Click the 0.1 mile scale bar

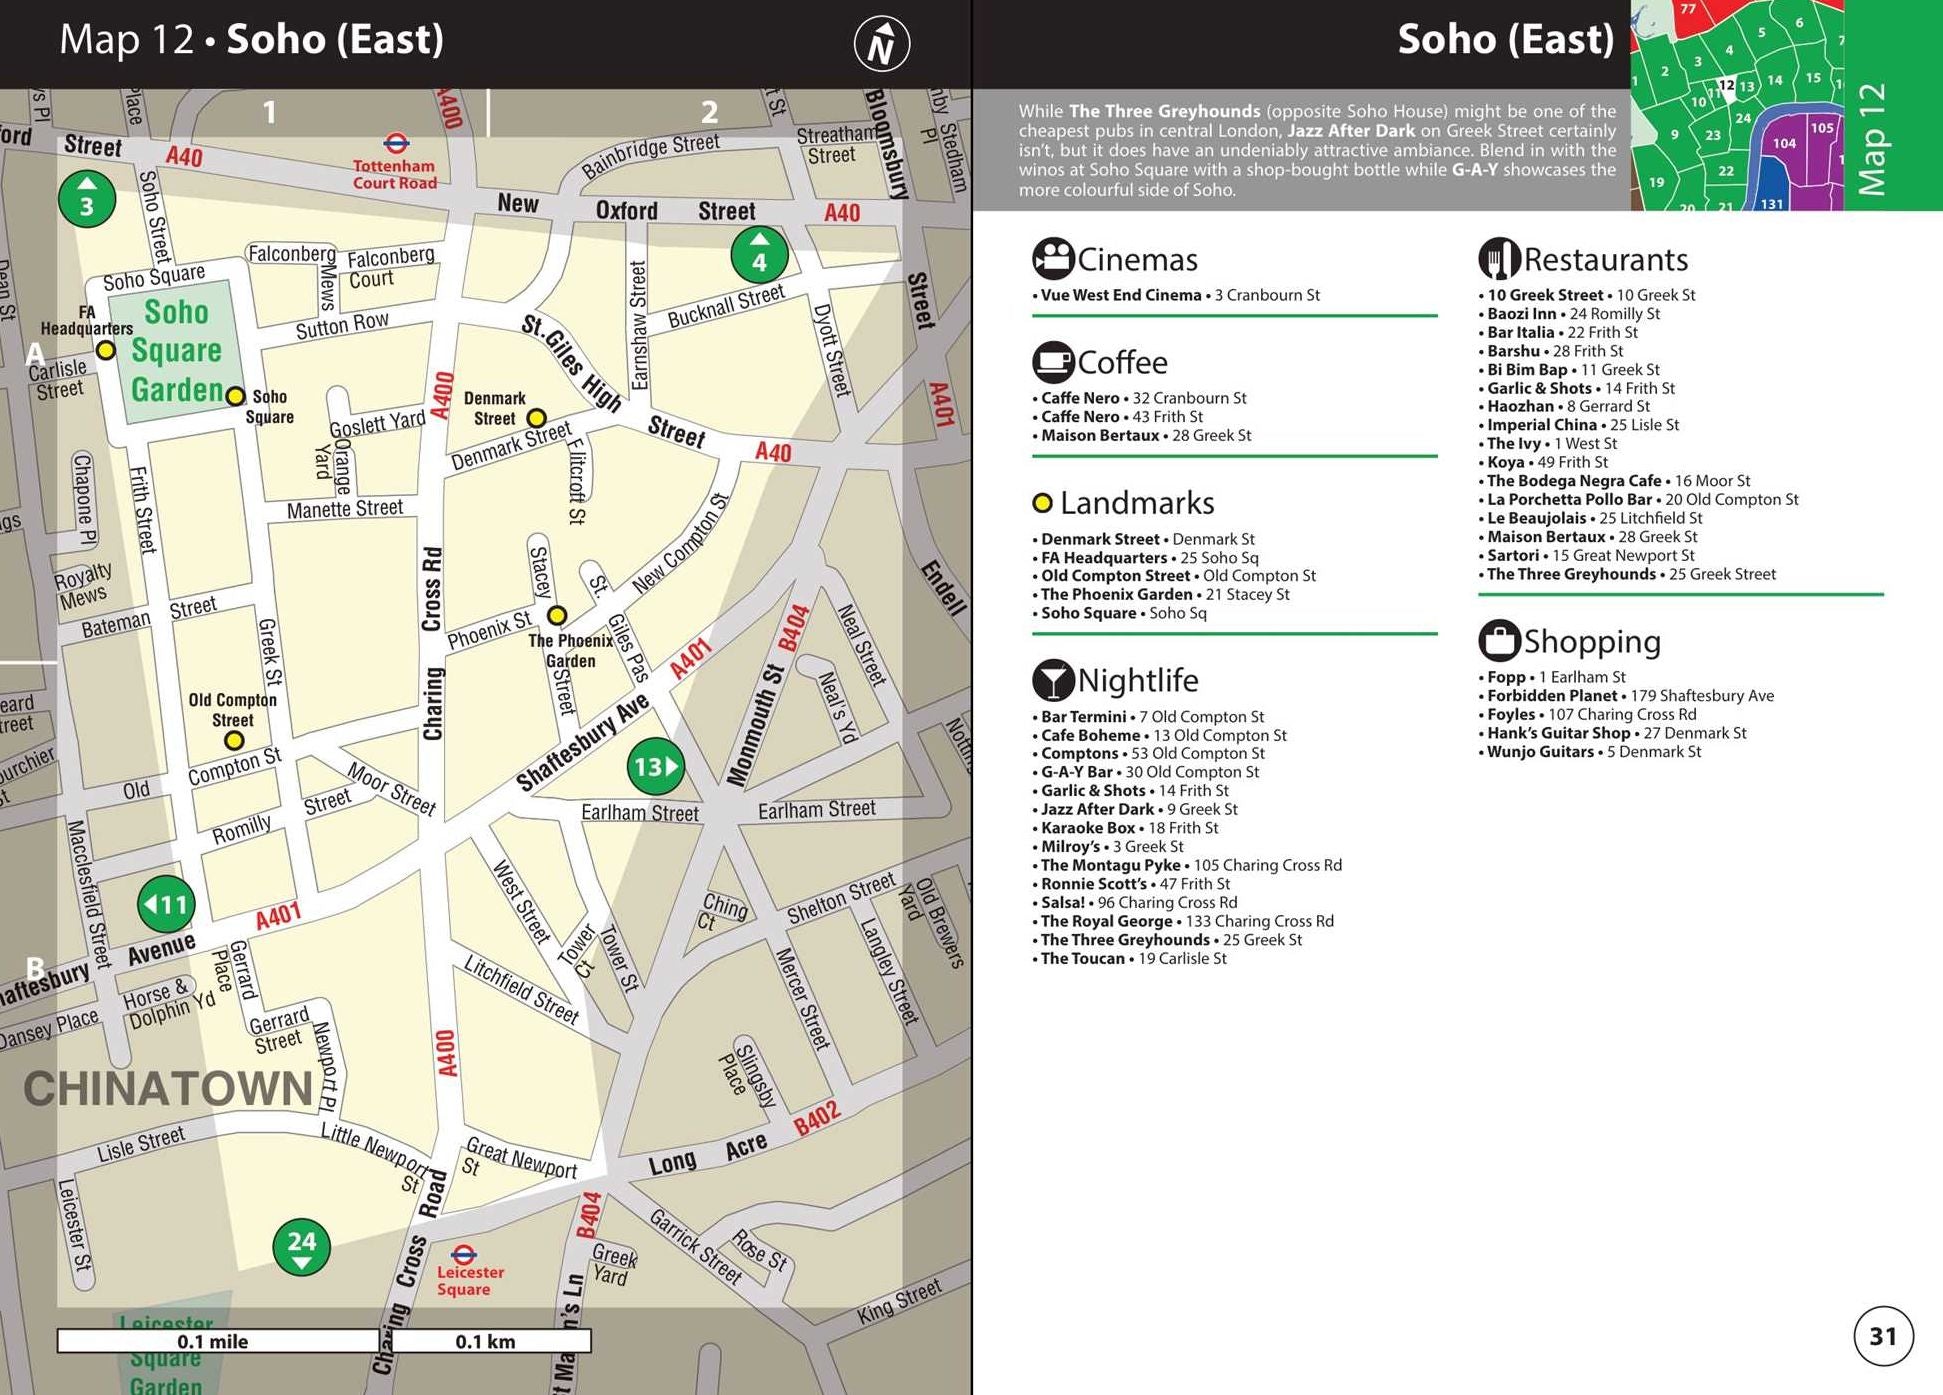pyautogui.click(x=218, y=1341)
